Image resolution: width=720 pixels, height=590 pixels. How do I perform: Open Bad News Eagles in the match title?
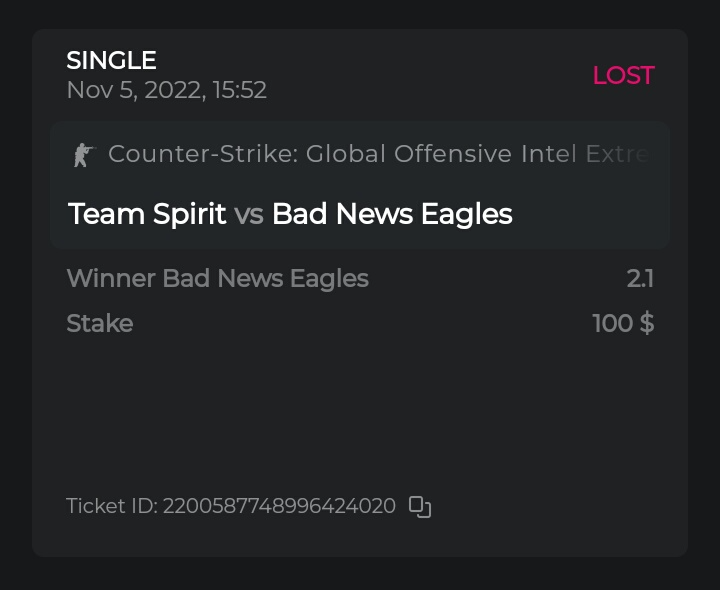392,214
